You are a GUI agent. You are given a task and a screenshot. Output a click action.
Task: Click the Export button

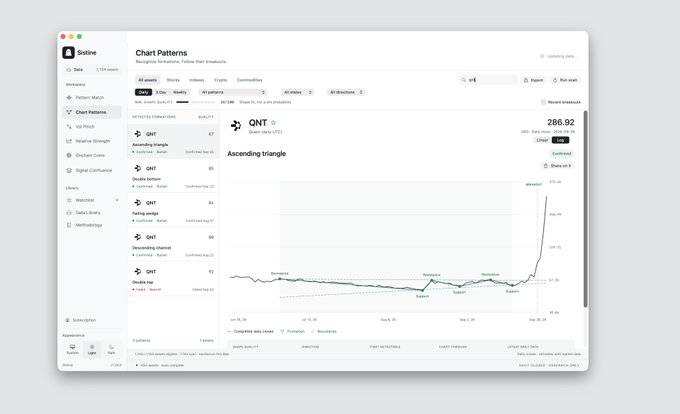coord(533,80)
